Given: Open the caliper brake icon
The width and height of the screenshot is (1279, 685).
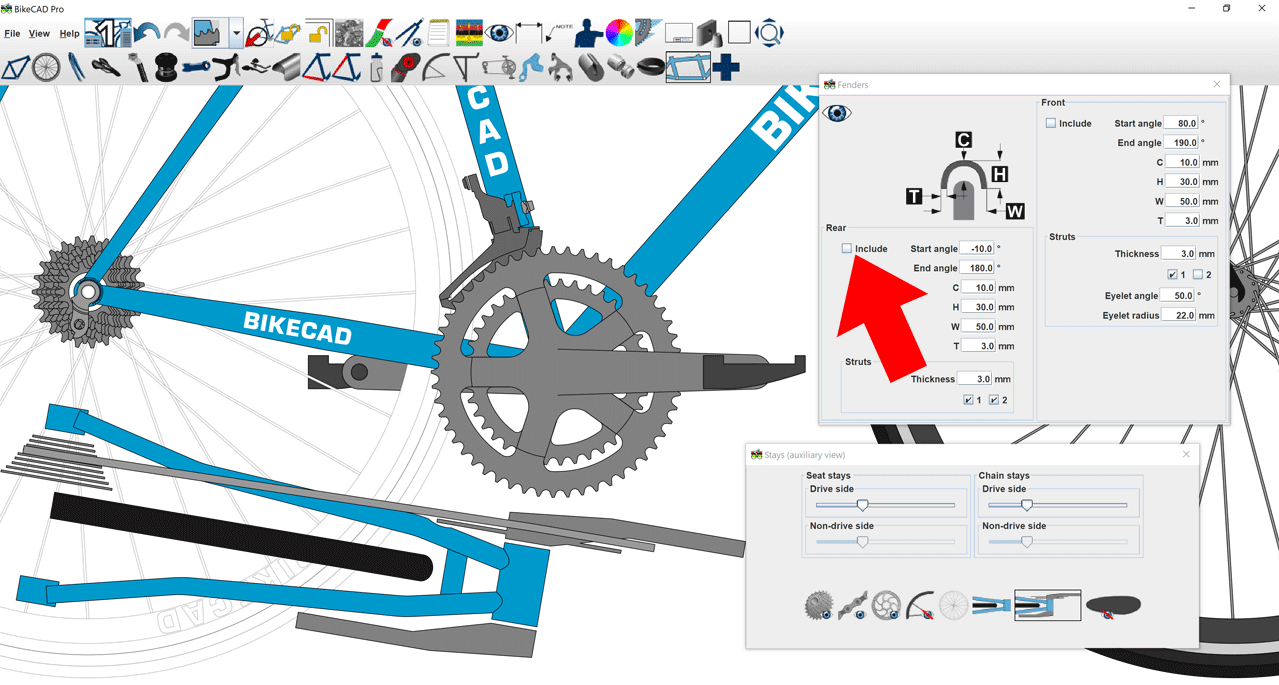Looking at the screenshot, I should (560, 67).
